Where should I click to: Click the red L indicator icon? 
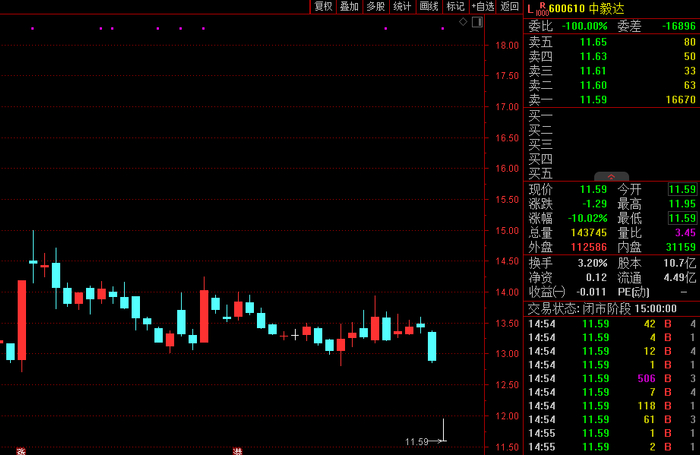[530, 9]
